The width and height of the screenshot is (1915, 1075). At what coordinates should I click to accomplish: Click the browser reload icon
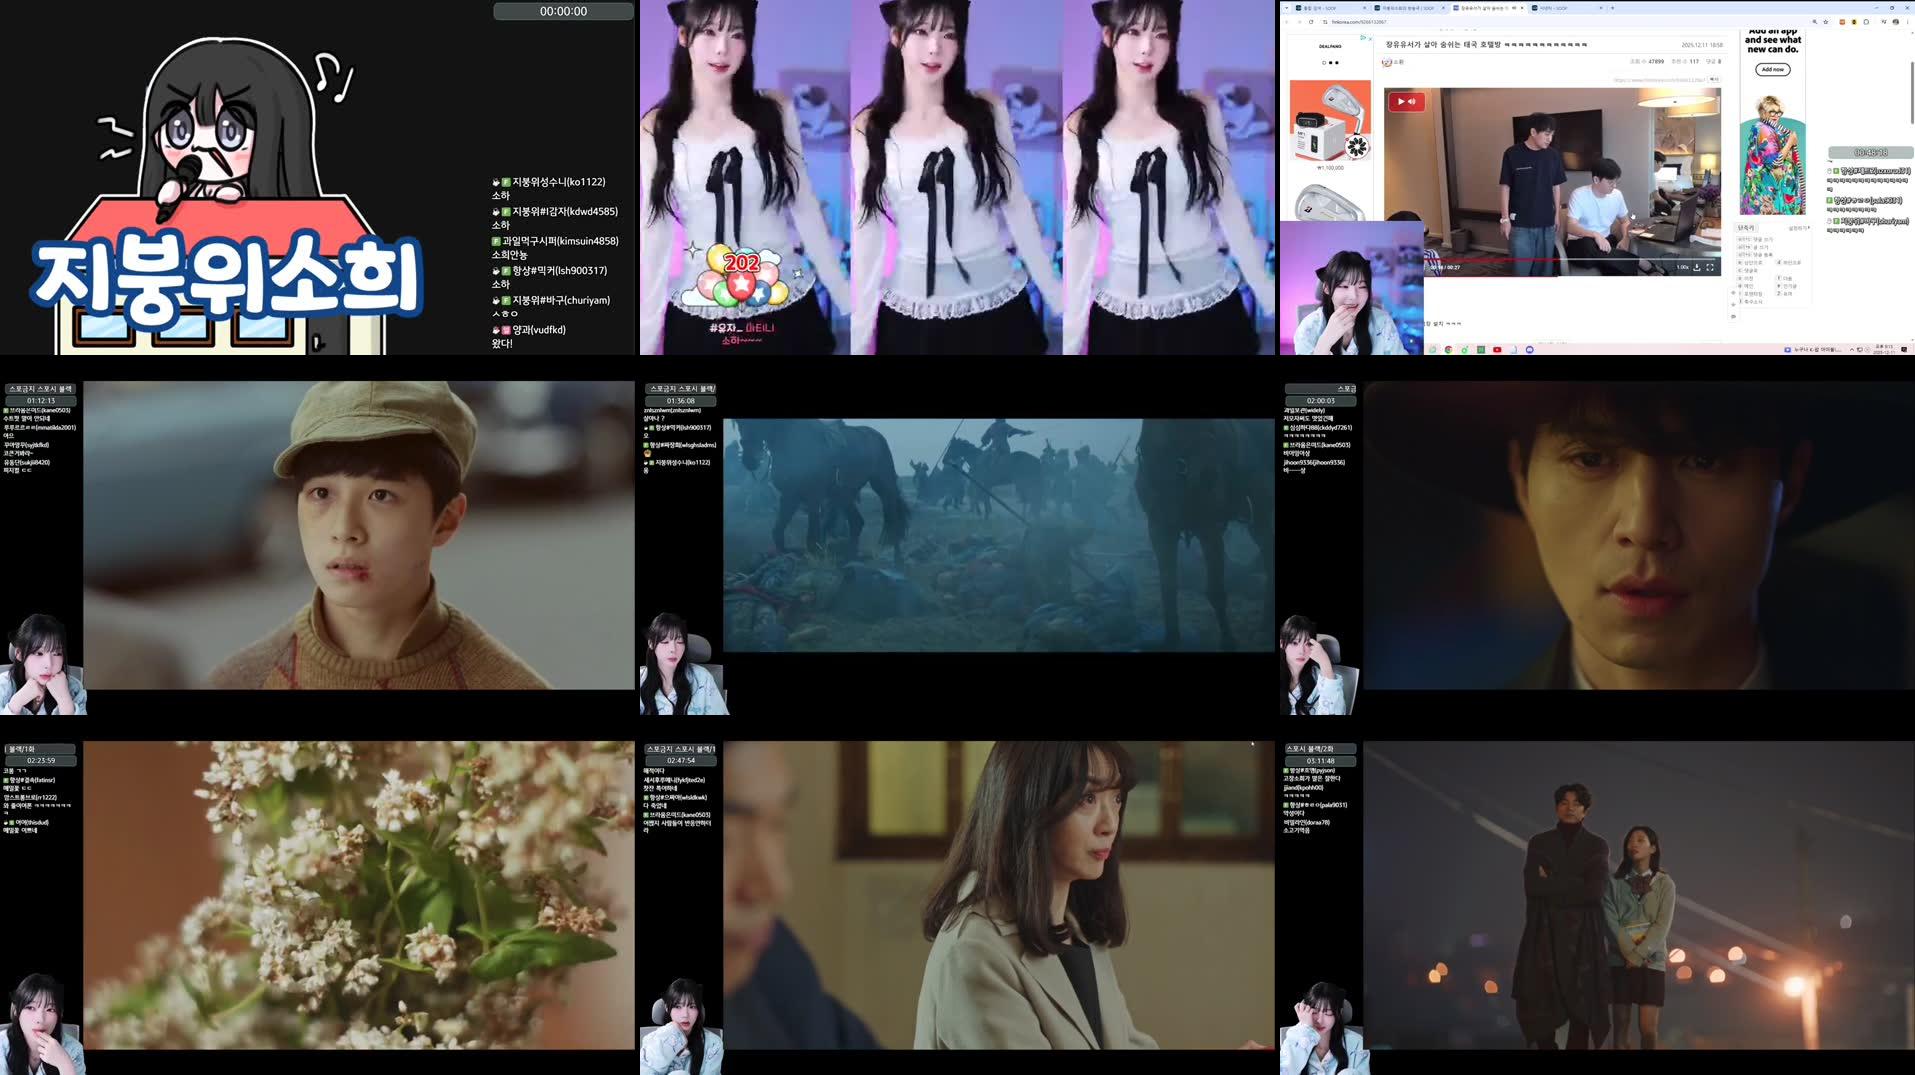(1311, 21)
